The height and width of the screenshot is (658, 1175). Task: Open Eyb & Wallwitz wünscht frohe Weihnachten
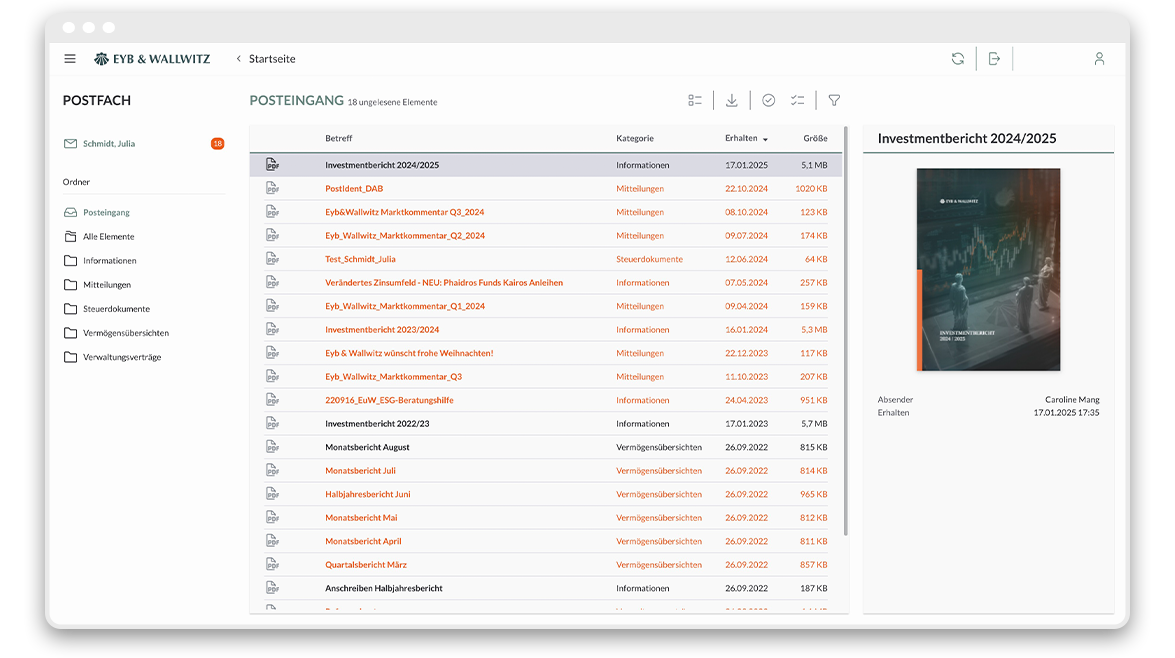pyautogui.click(x=409, y=353)
